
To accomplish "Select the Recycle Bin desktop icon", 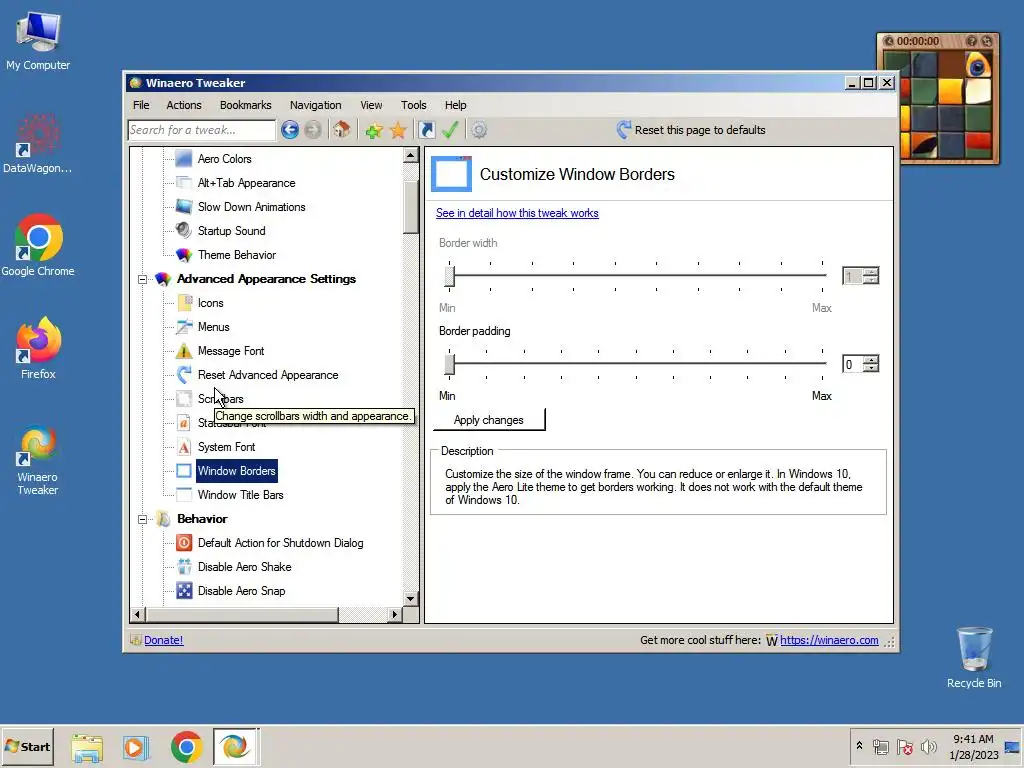I will click(974, 658).
